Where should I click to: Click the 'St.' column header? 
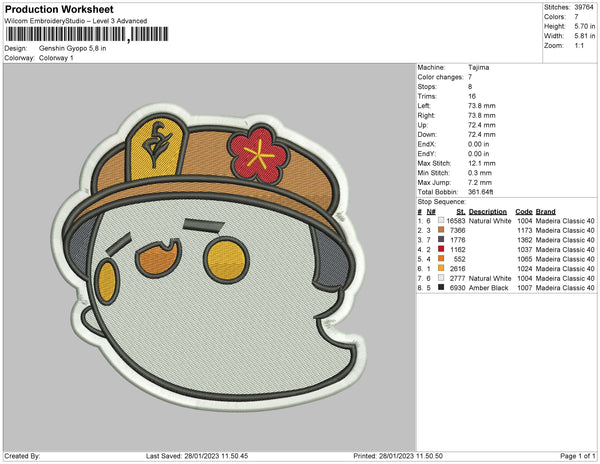coord(461,212)
